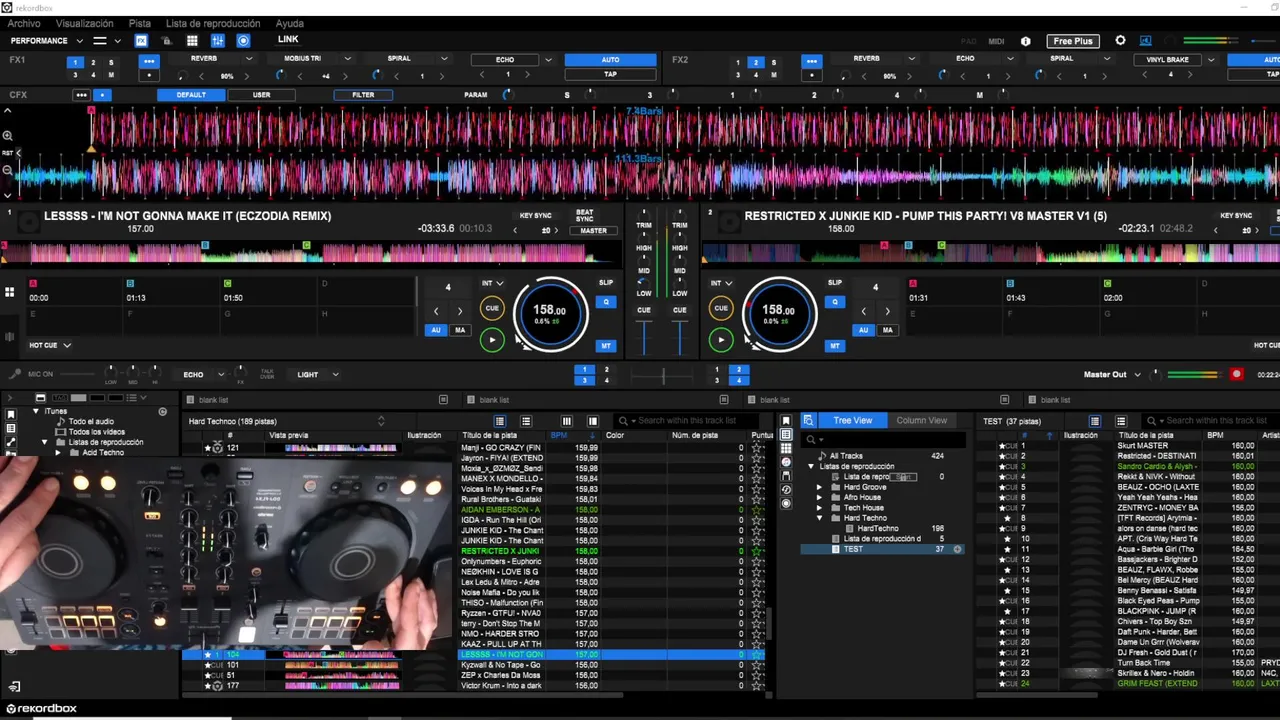Viewport: 1280px width, 720px height.
Task: Click the waveform zoom-in magnifier
Action: pyautogui.click(x=7, y=135)
